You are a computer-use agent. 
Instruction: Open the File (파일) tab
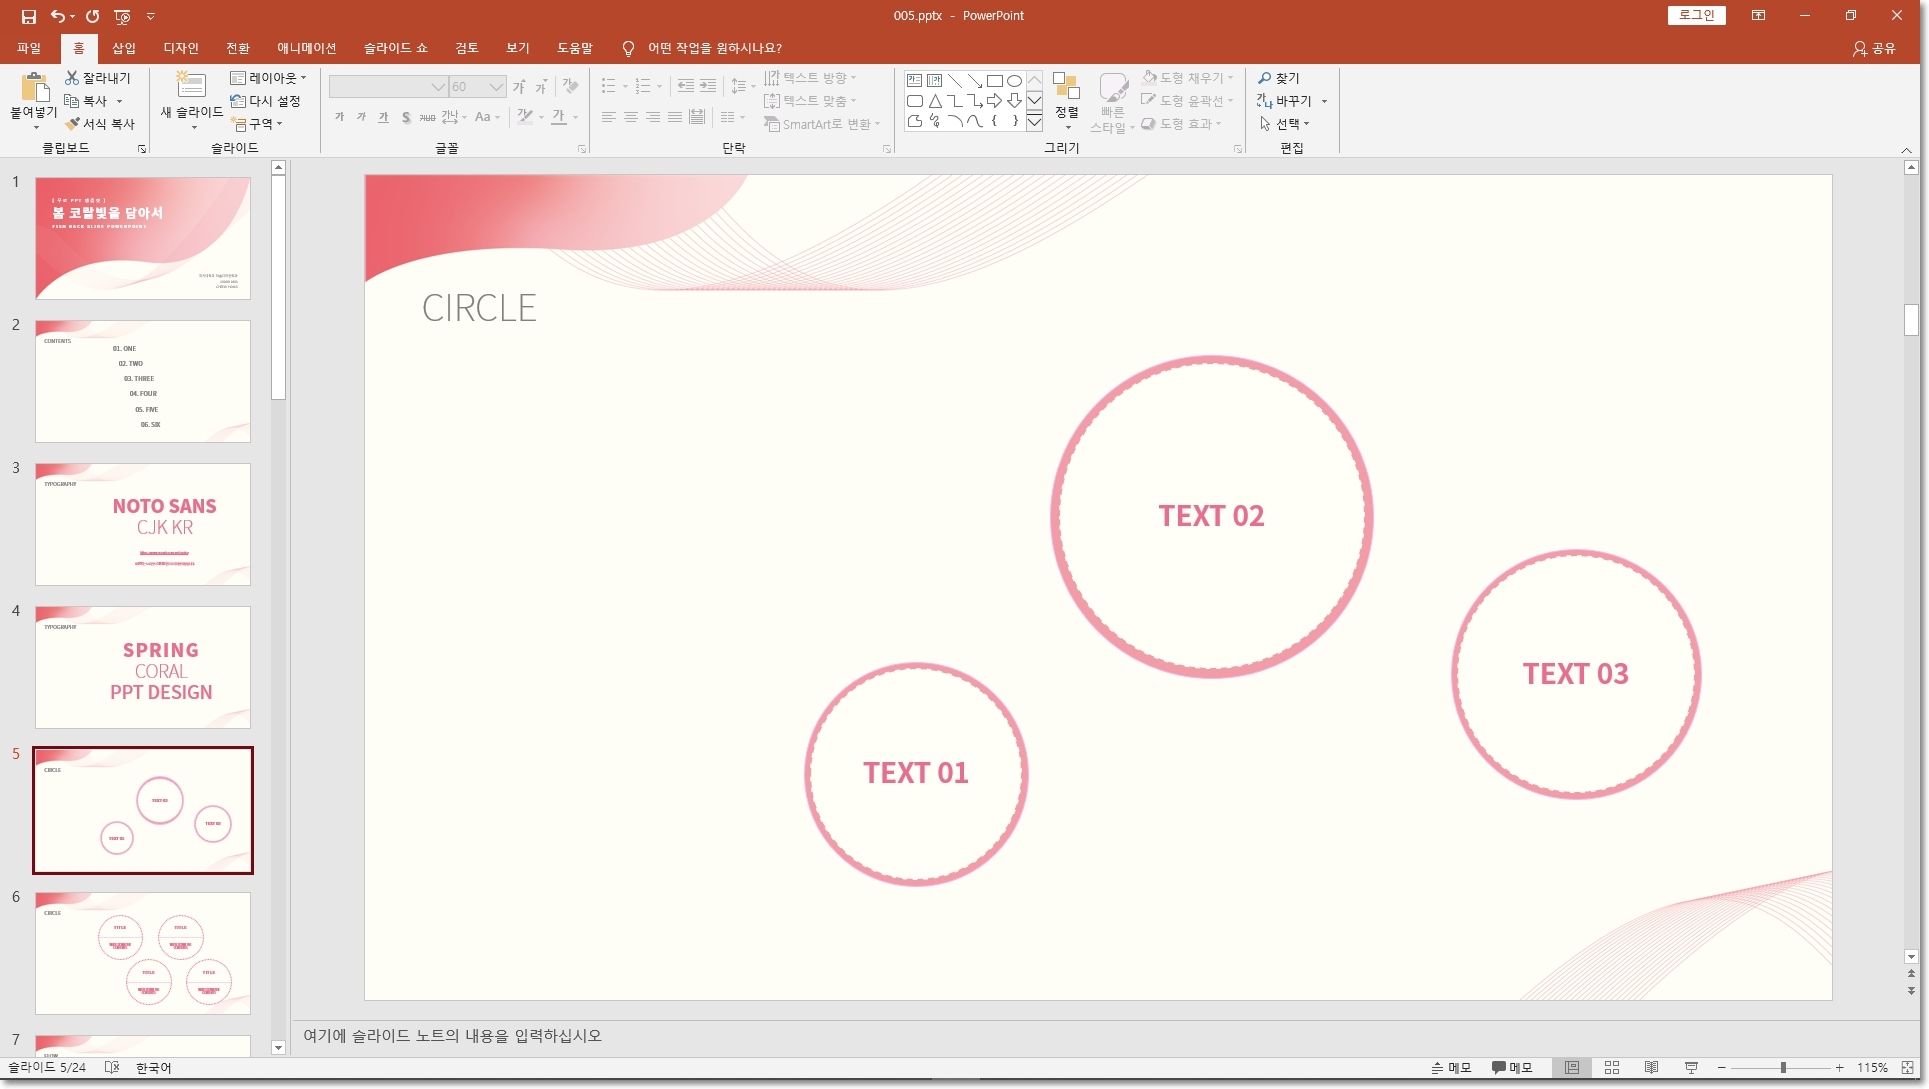click(29, 48)
